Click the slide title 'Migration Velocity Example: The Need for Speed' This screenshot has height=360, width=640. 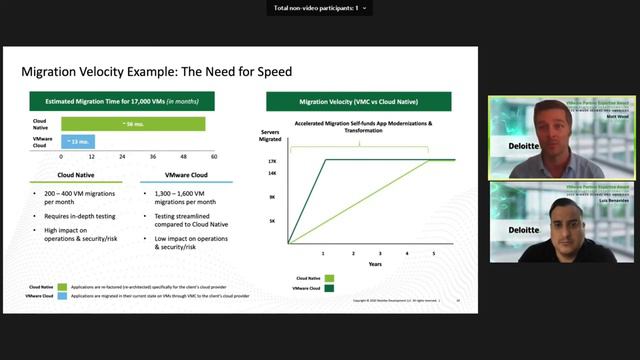click(157, 72)
